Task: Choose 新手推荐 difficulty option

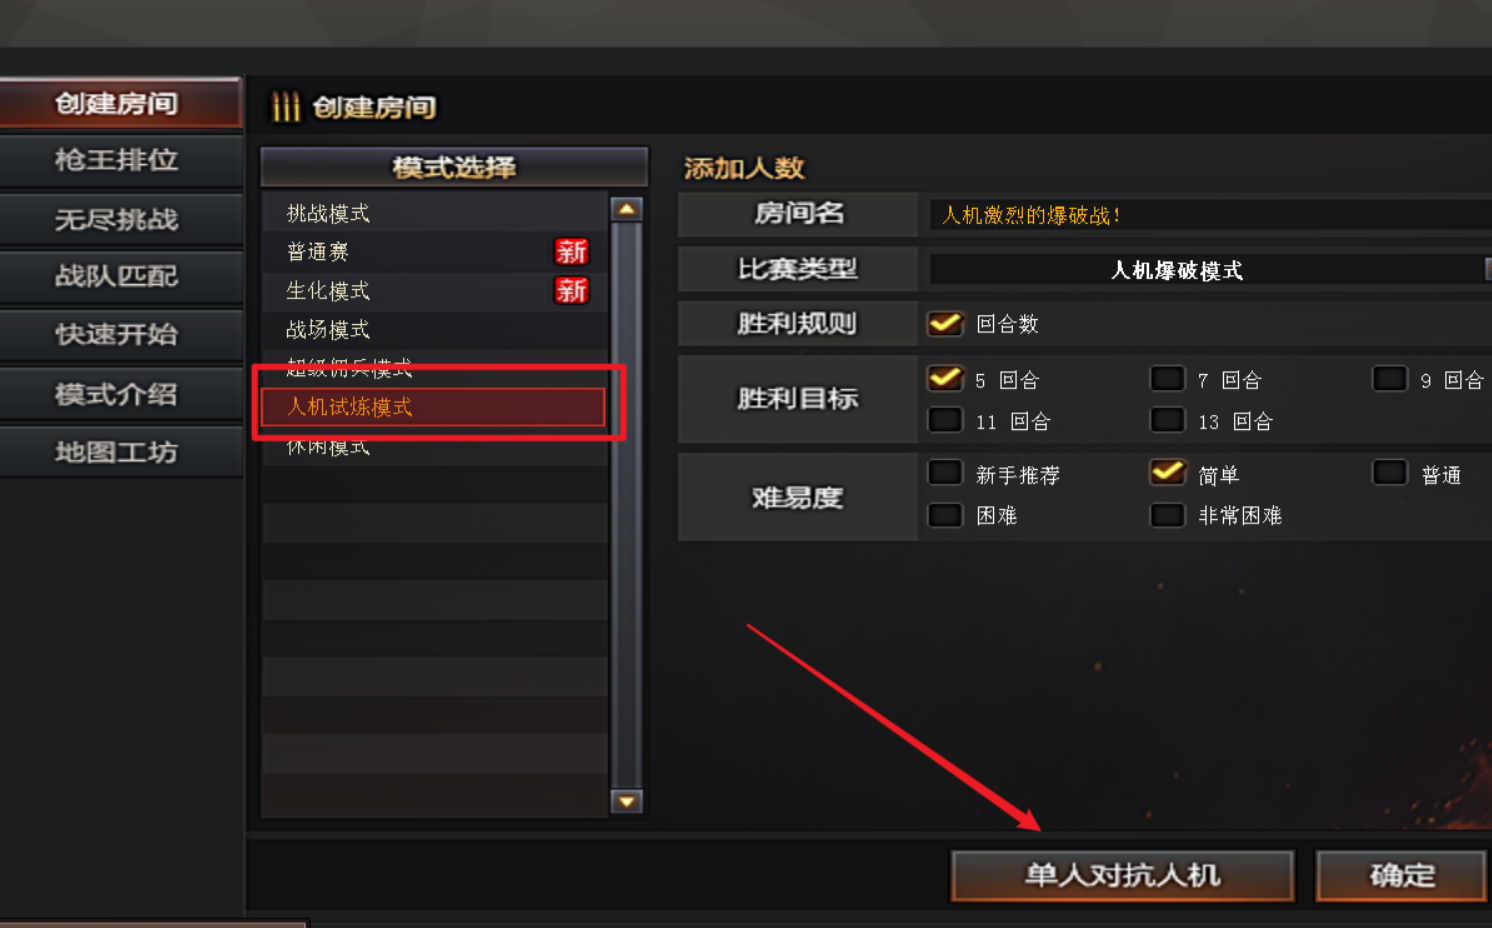Action: tap(945, 473)
